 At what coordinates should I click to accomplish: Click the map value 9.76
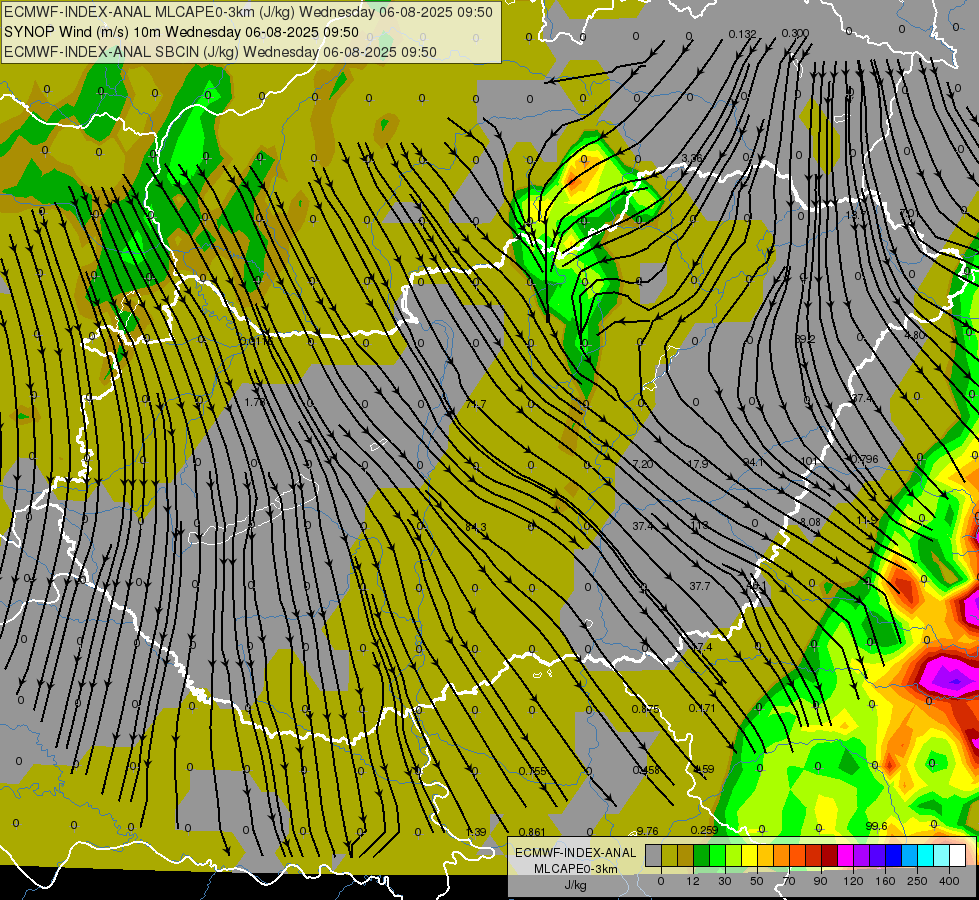point(647,831)
